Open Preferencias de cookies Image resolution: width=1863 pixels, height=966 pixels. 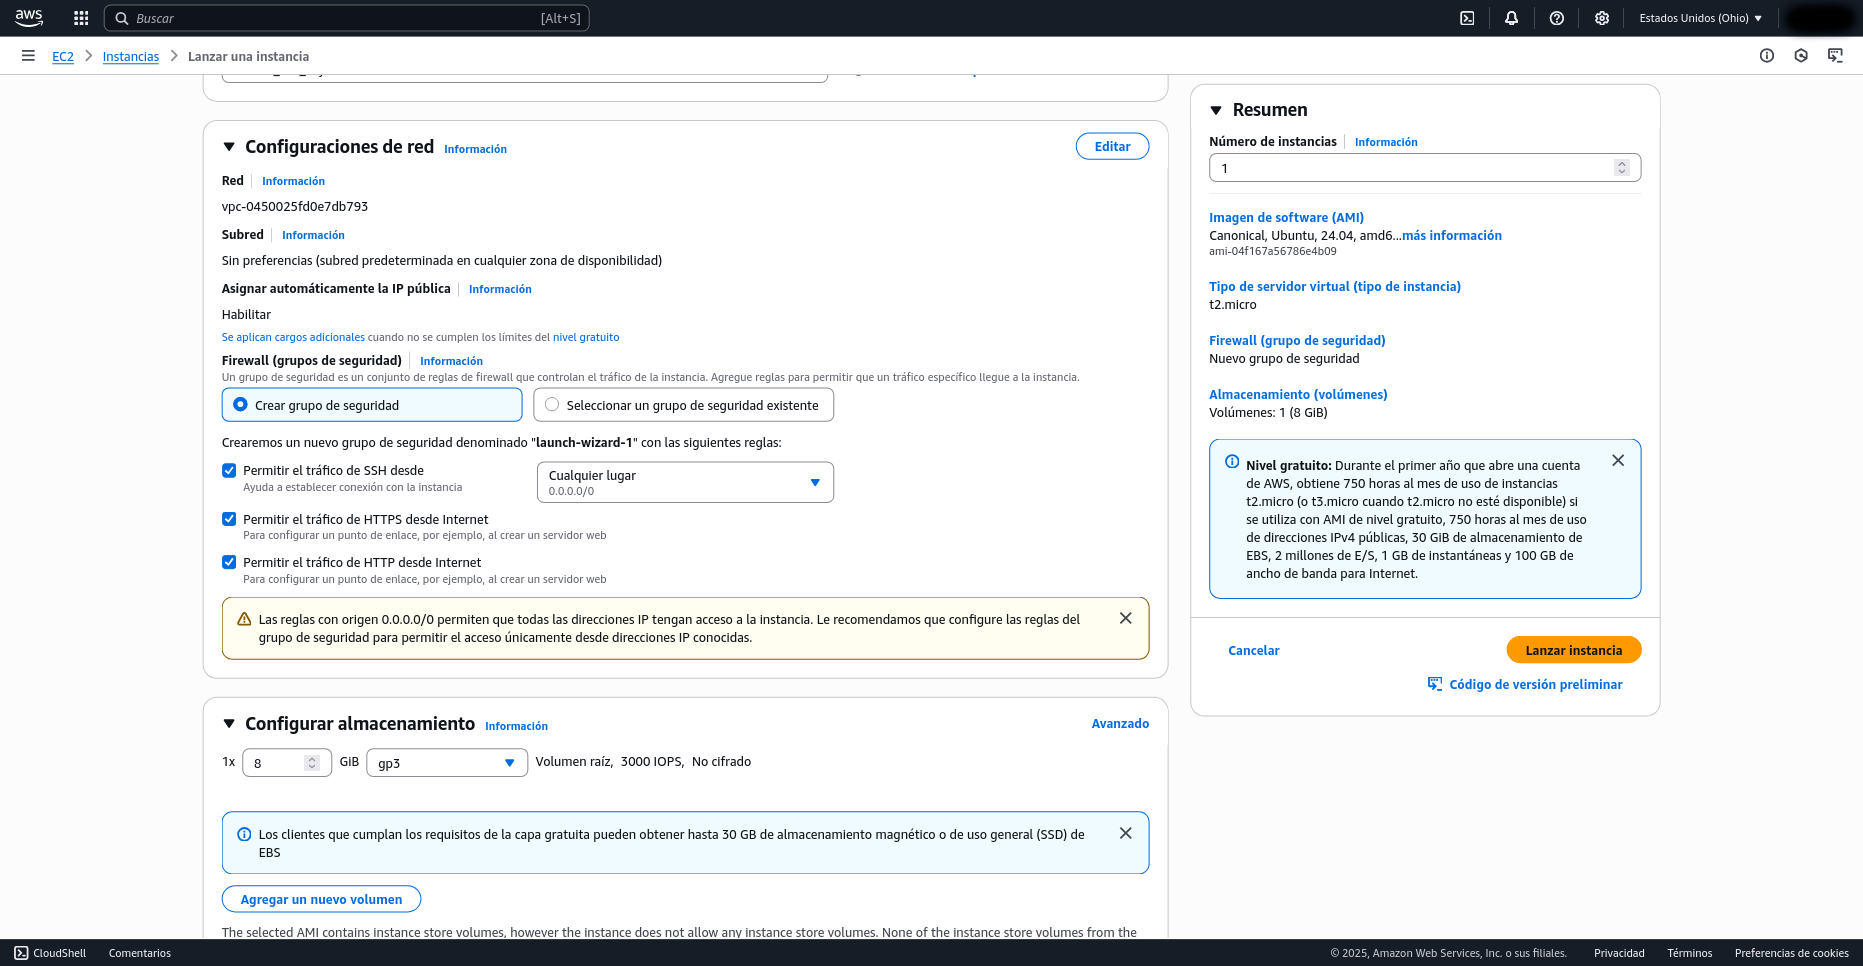pyautogui.click(x=1791, y=953)
